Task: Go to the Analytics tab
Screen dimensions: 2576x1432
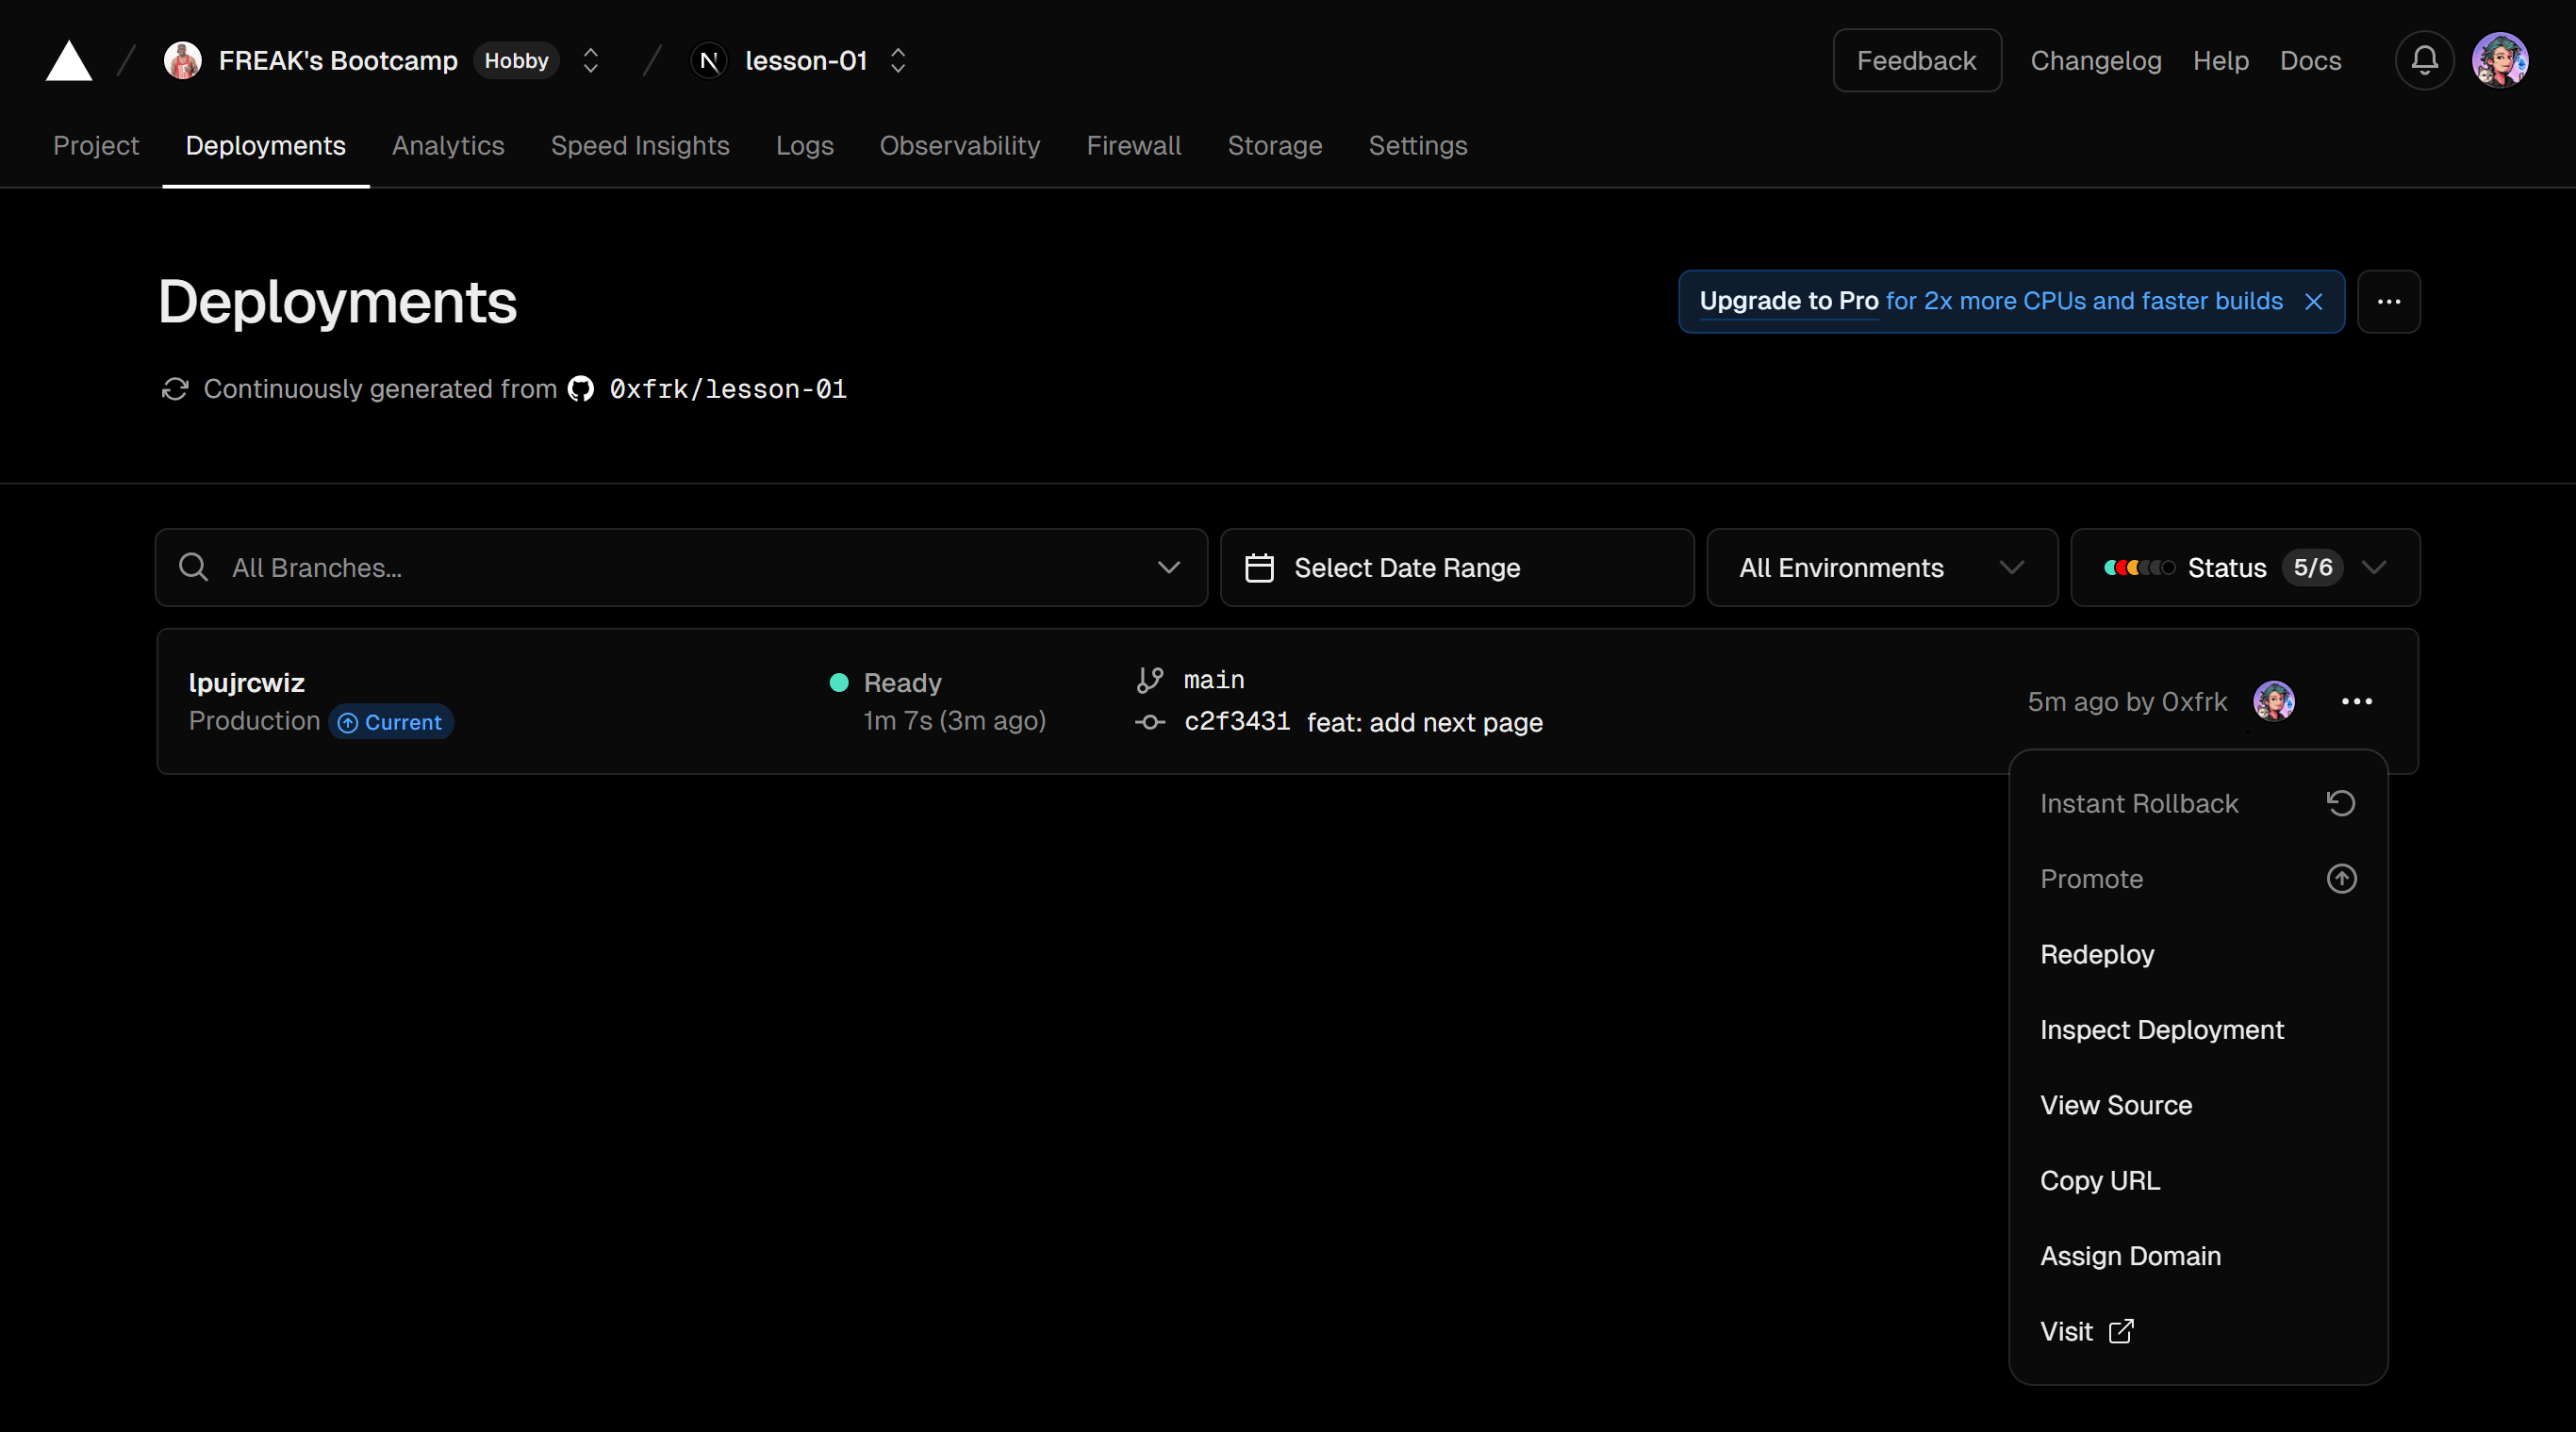Action: (x=448, y=146)
